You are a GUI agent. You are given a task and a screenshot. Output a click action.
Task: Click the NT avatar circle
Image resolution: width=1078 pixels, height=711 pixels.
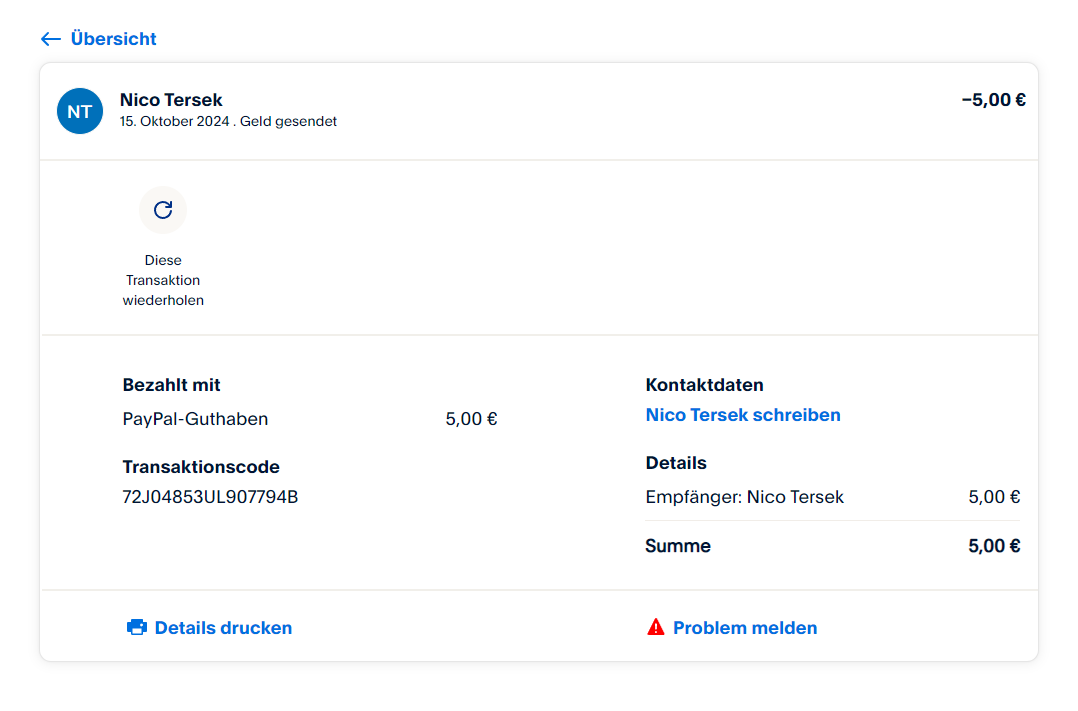point(80,111)
